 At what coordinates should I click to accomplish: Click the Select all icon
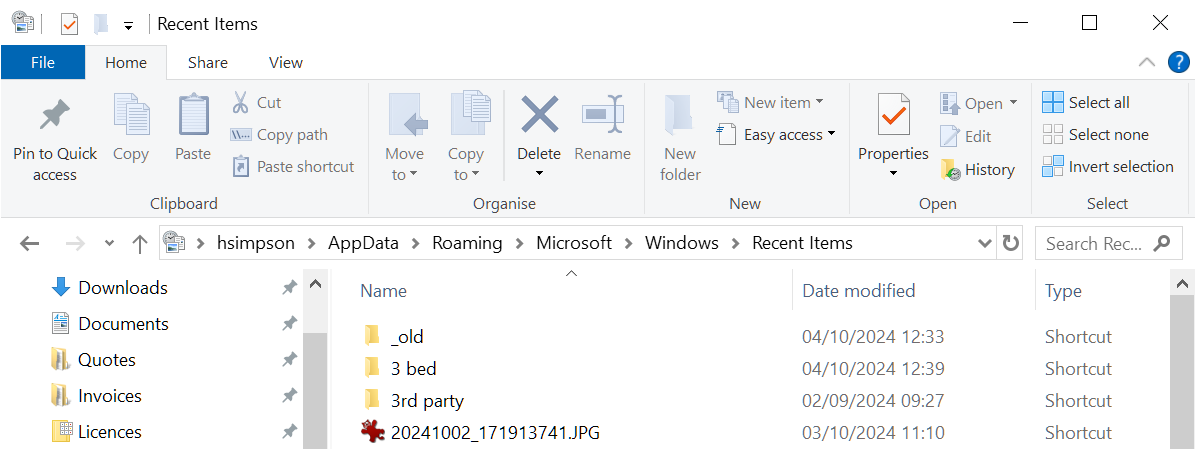(1053, 102)
